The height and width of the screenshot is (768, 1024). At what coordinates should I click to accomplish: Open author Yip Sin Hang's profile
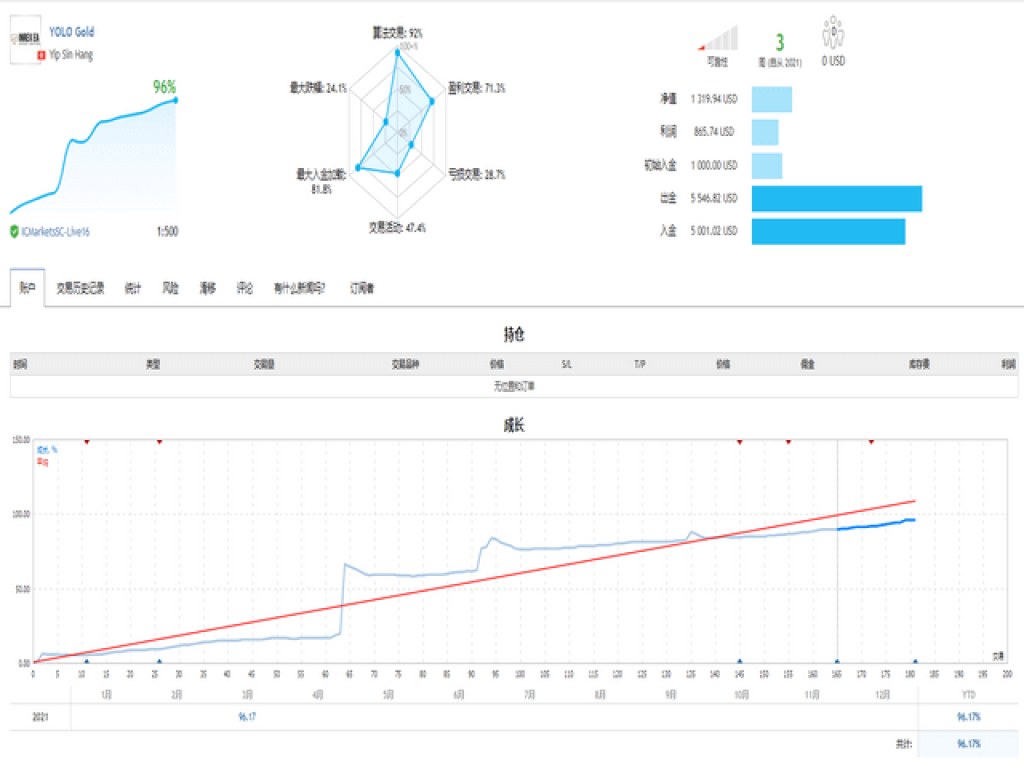click(x=71, y=55)
